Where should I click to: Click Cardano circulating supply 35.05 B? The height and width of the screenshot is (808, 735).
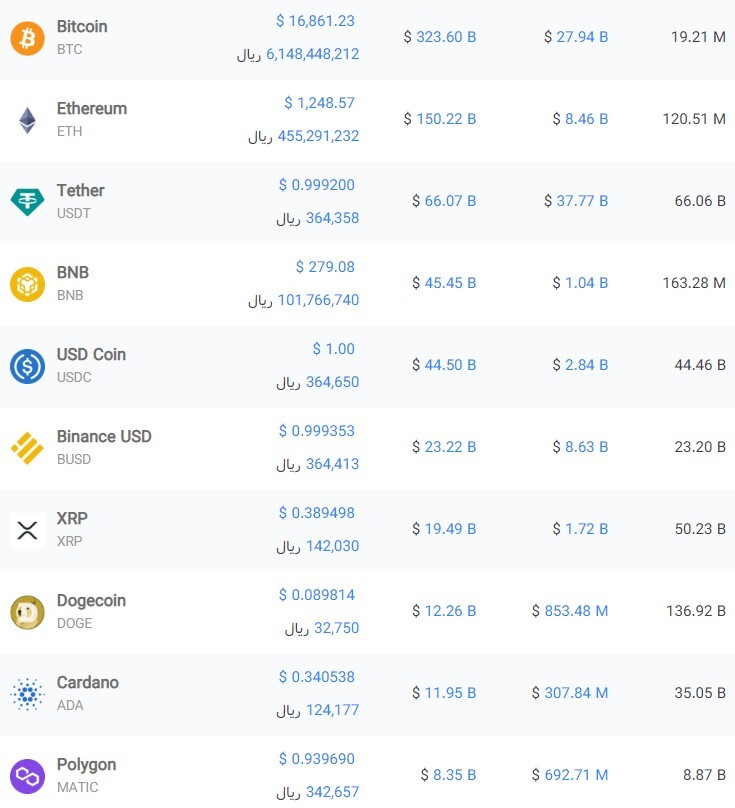(x=700, y=693)
